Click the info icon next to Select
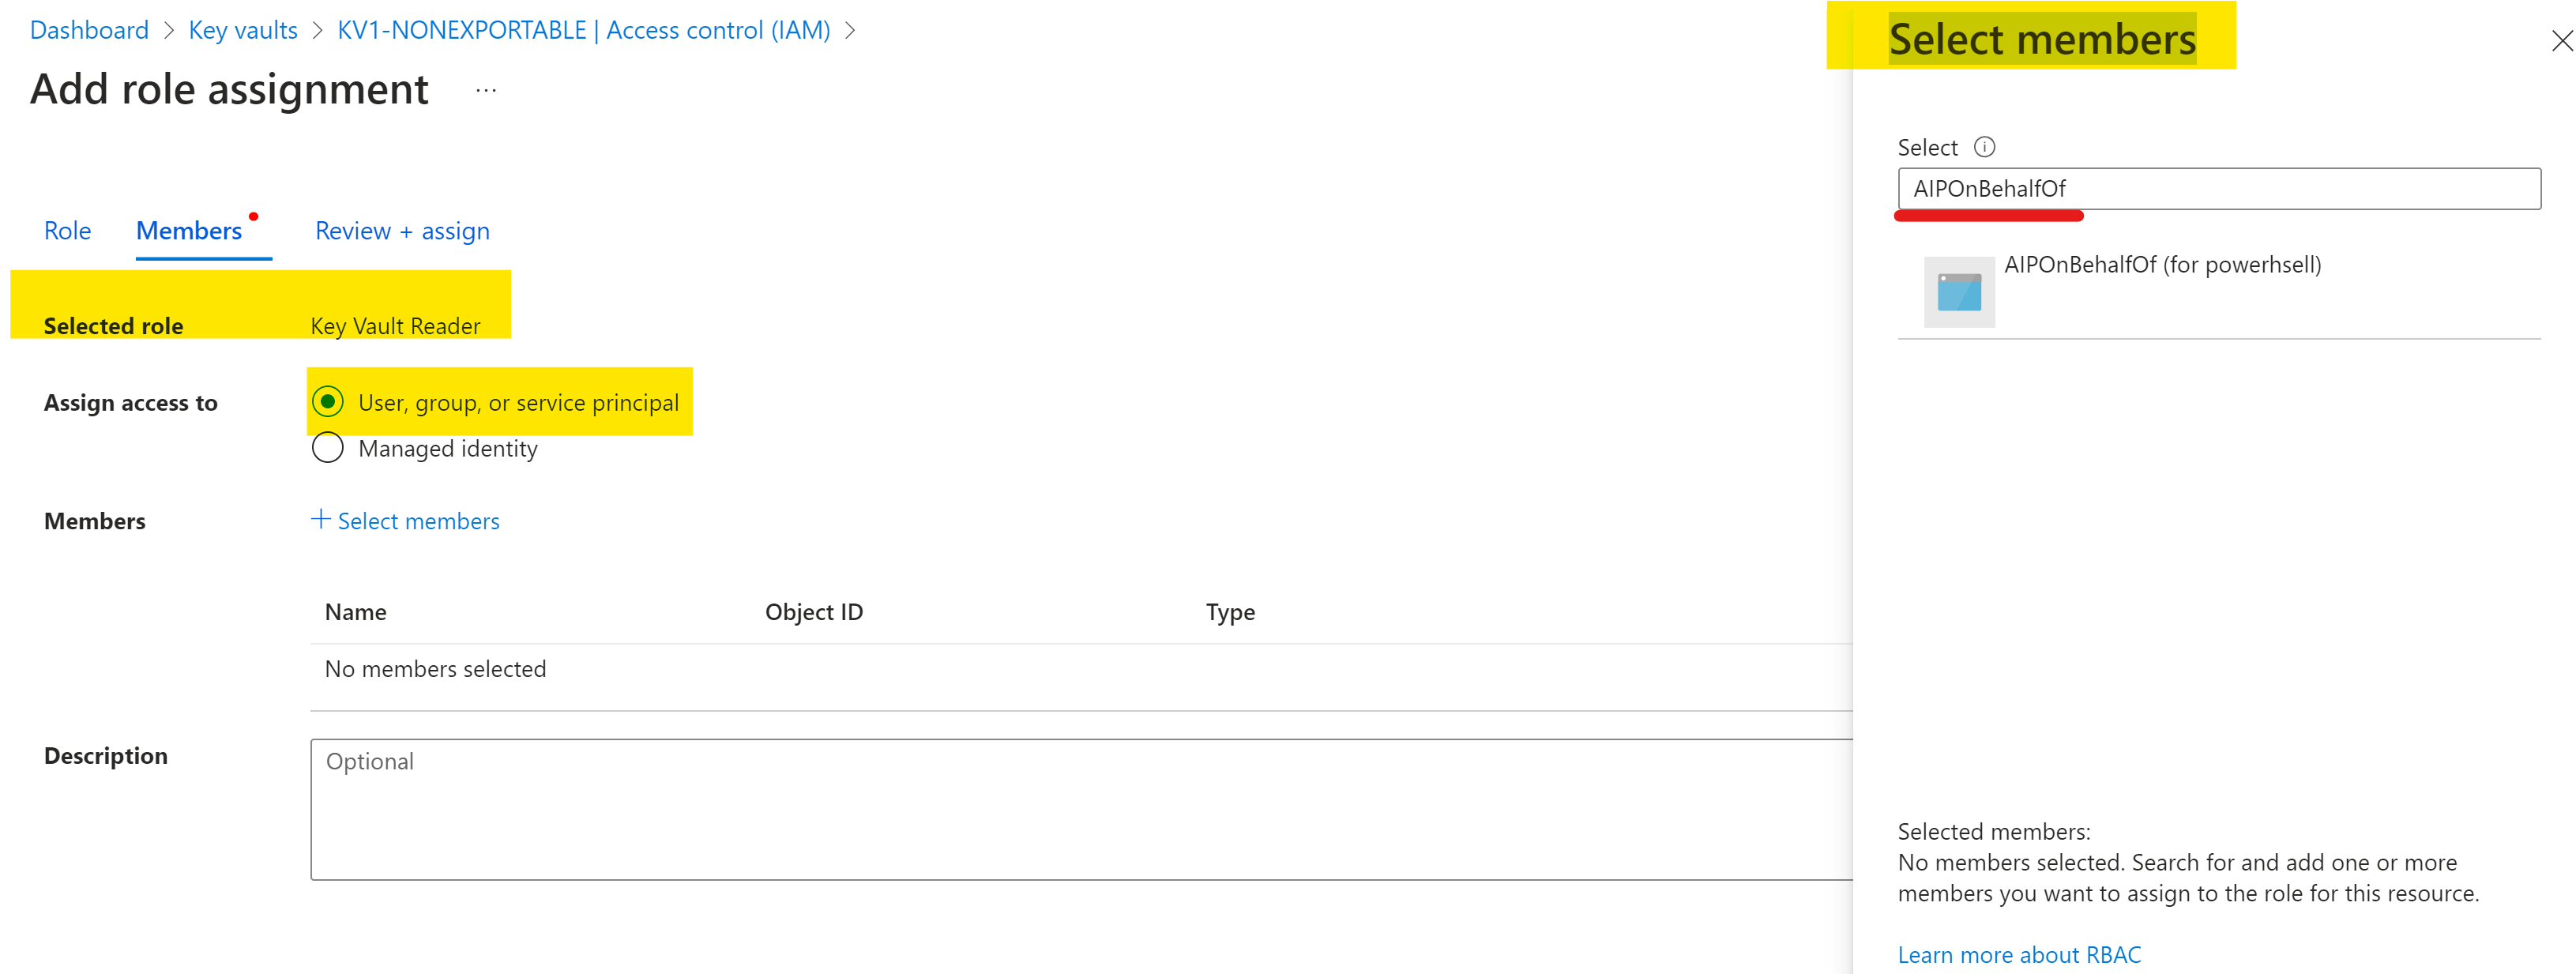 [x=1984, y=147]
